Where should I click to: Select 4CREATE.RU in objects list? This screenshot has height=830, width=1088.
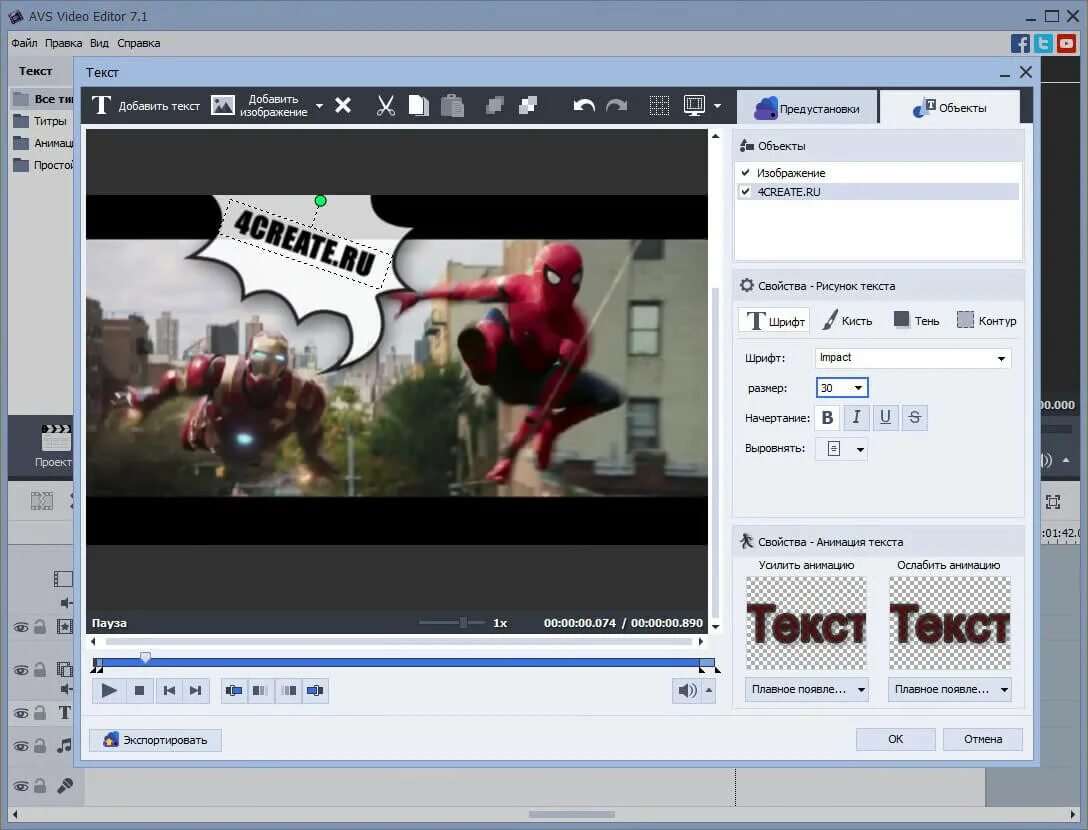pyautogui.click(x=878, y=192)
